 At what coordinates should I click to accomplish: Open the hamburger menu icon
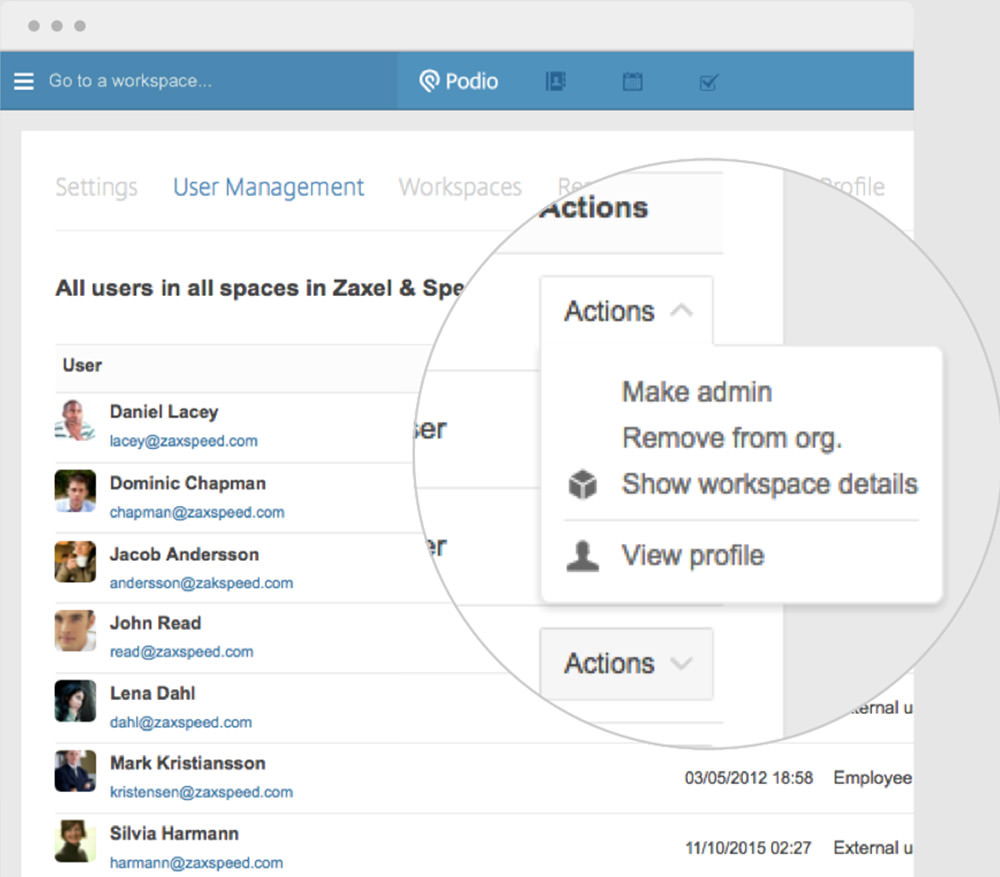(x=24, y=81)
